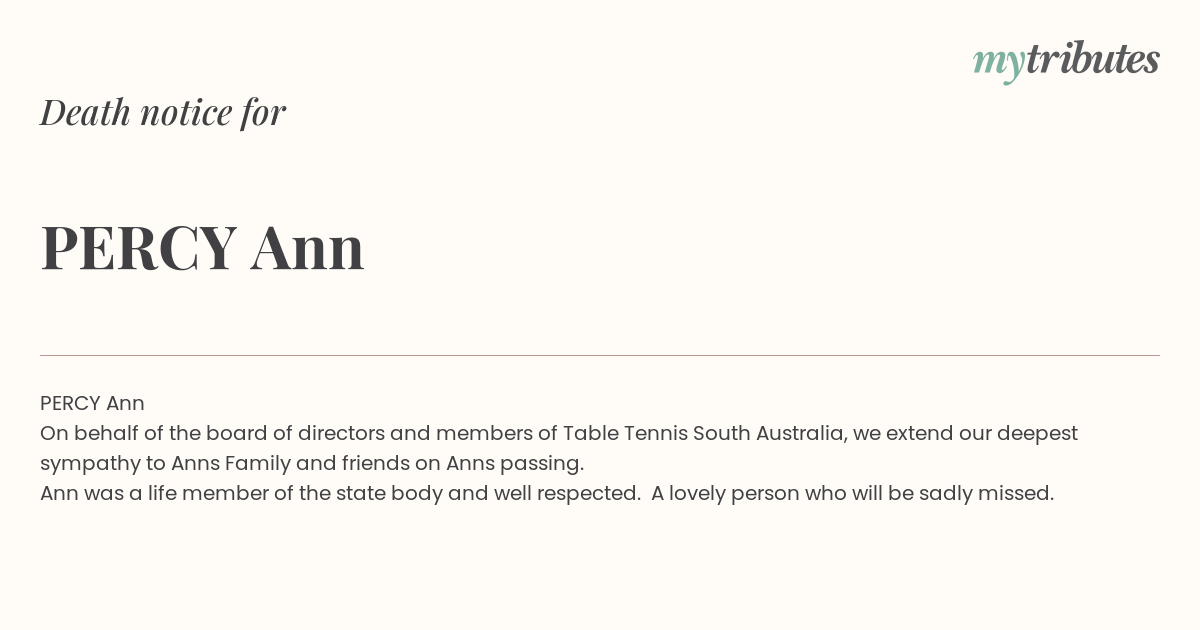Open the mytributes logo
The height and width of the screenshot is (630, 1200).
pyautogui.click(x=1066, y=61)
